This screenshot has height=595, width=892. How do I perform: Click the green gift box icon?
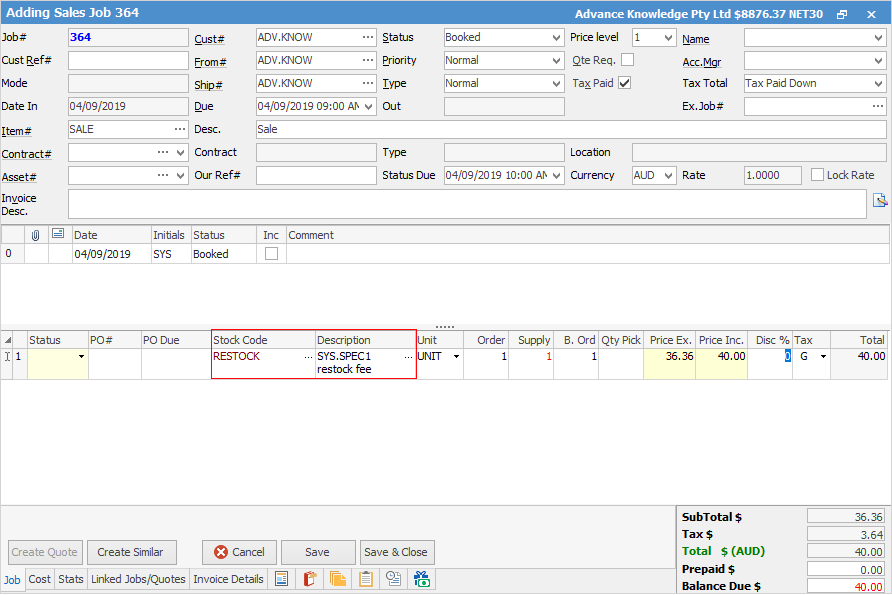pyautogui.click(x=421, y=579)
